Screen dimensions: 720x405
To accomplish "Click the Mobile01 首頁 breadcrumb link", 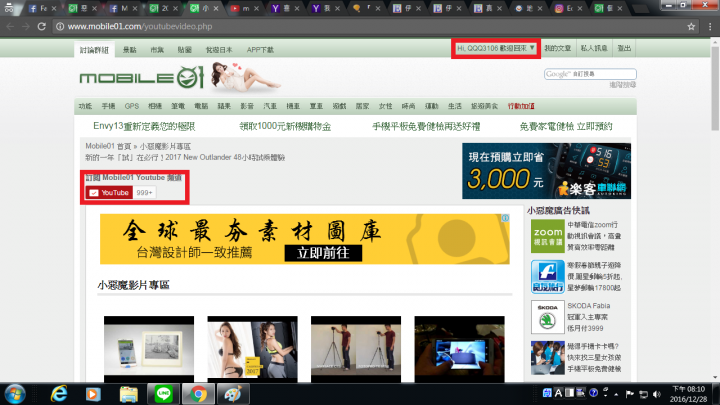I will (108, 146).
